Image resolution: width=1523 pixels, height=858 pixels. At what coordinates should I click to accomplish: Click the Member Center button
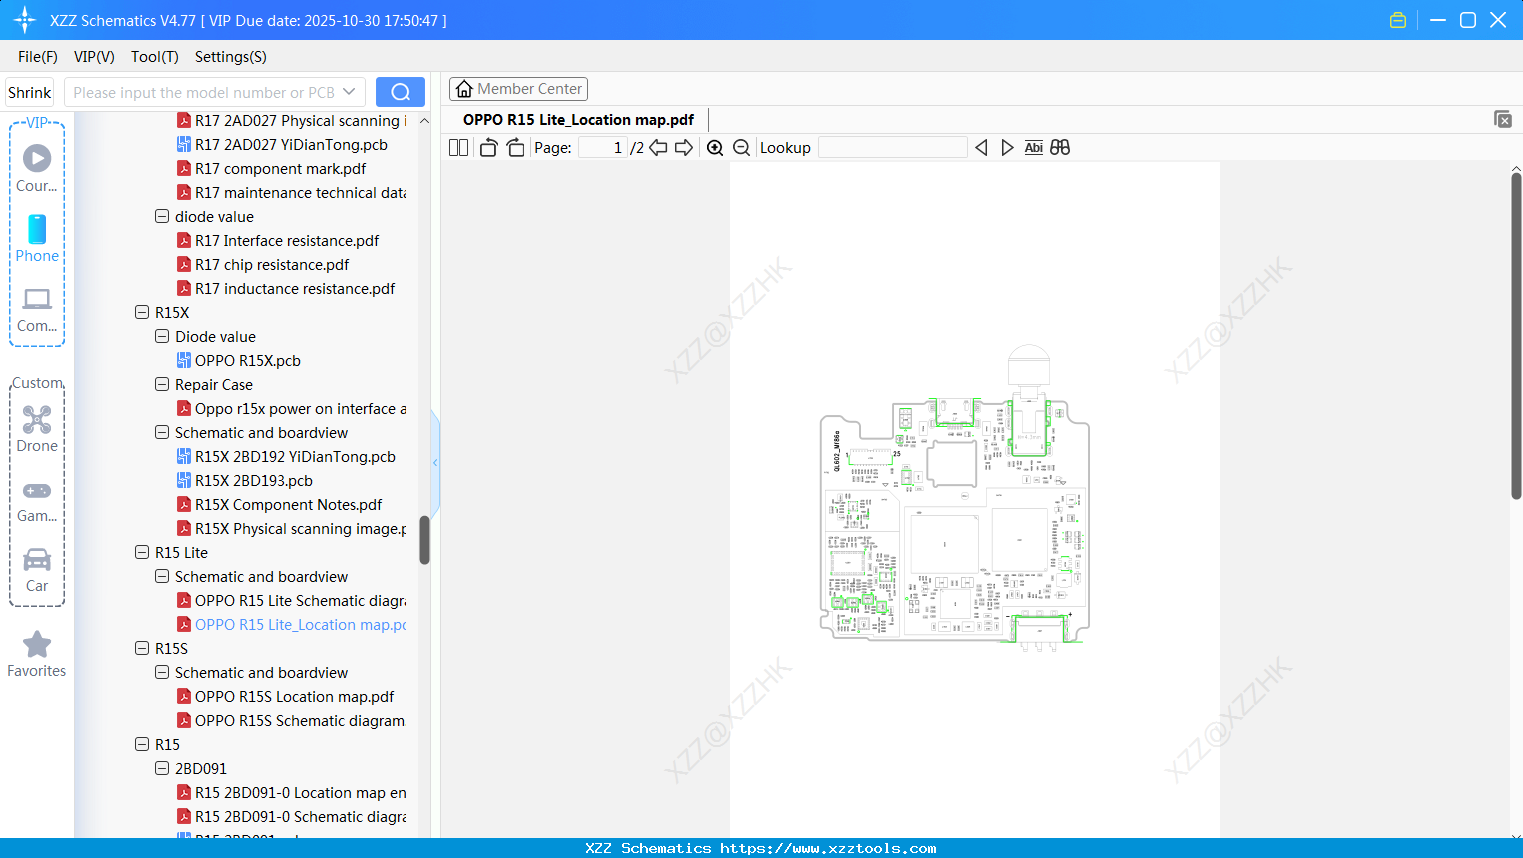[x=518, y=88]
